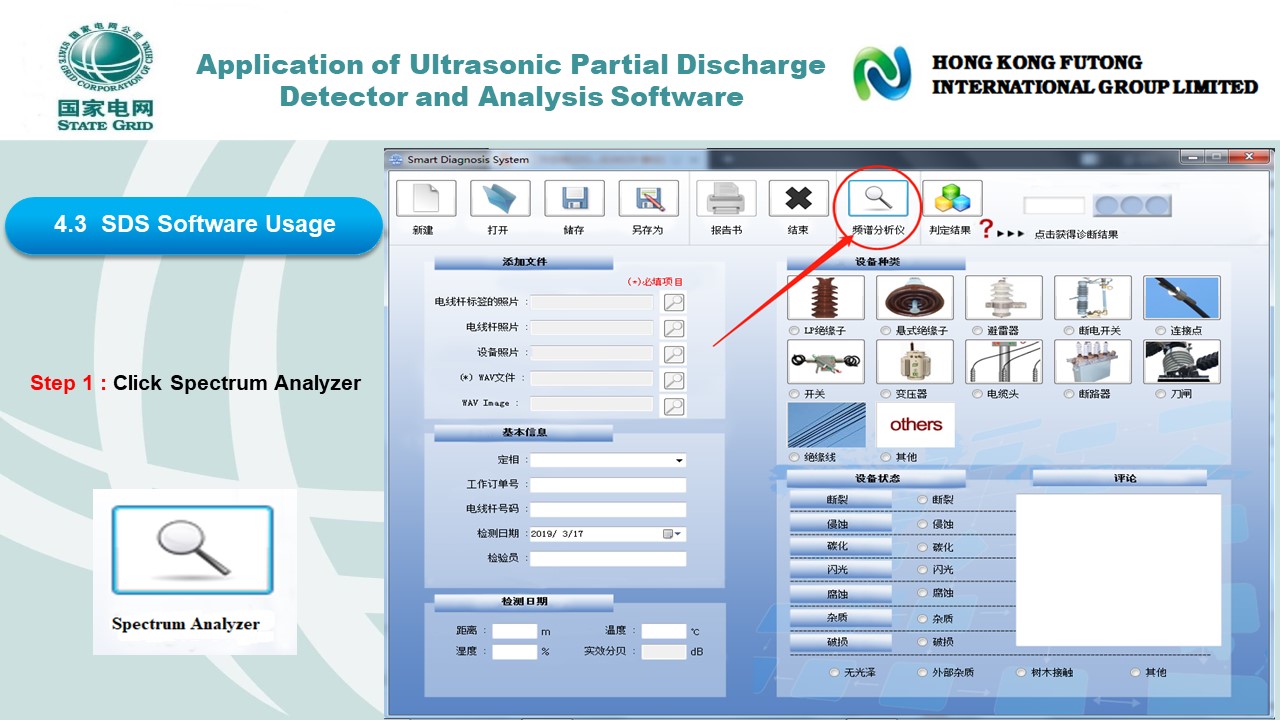Click into the 检验员 input field

608,559
